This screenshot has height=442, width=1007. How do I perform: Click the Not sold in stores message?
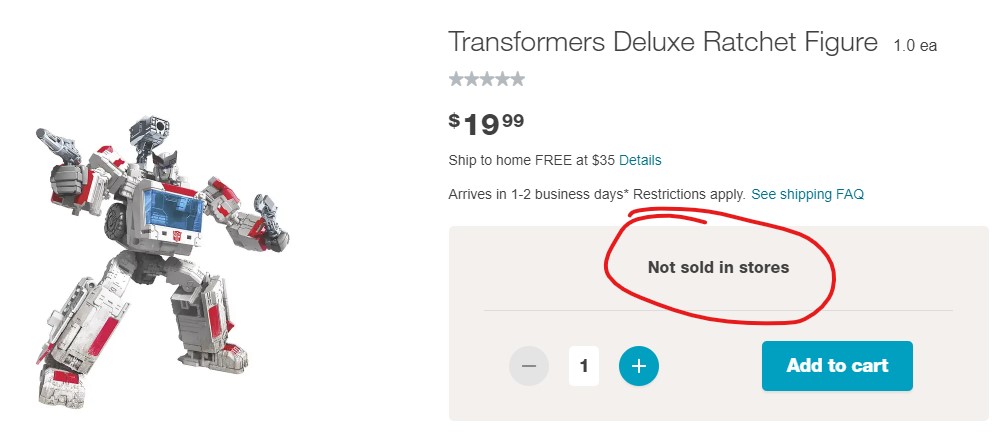click(718, 267)
